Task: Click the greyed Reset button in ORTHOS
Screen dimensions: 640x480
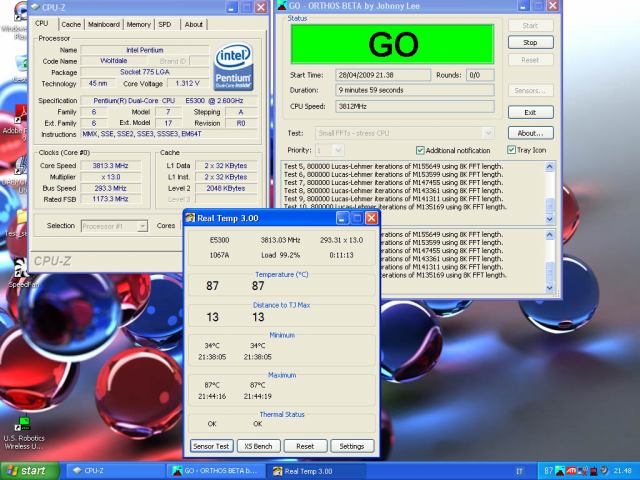Action: [x=531, y=60]
